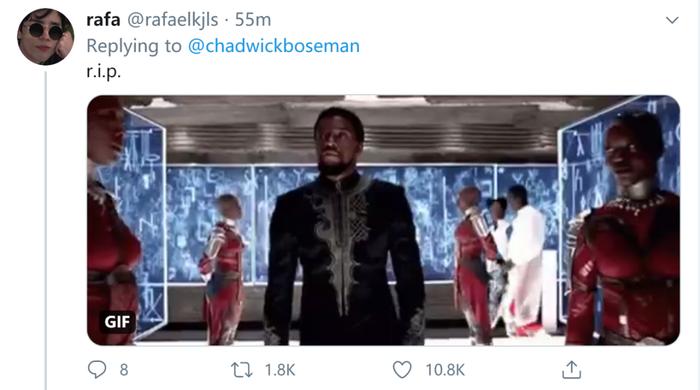Open the @chadwickboseman mention link

coord(274,46)
